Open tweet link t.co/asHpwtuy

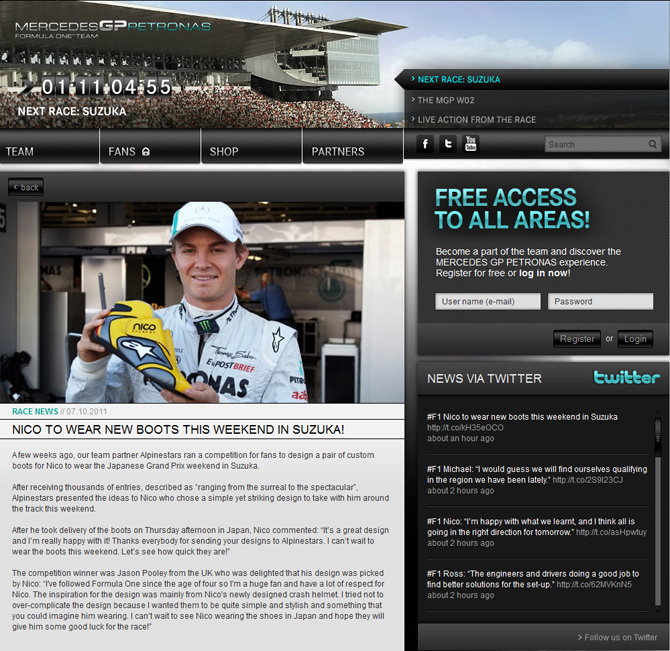point(611,532)
